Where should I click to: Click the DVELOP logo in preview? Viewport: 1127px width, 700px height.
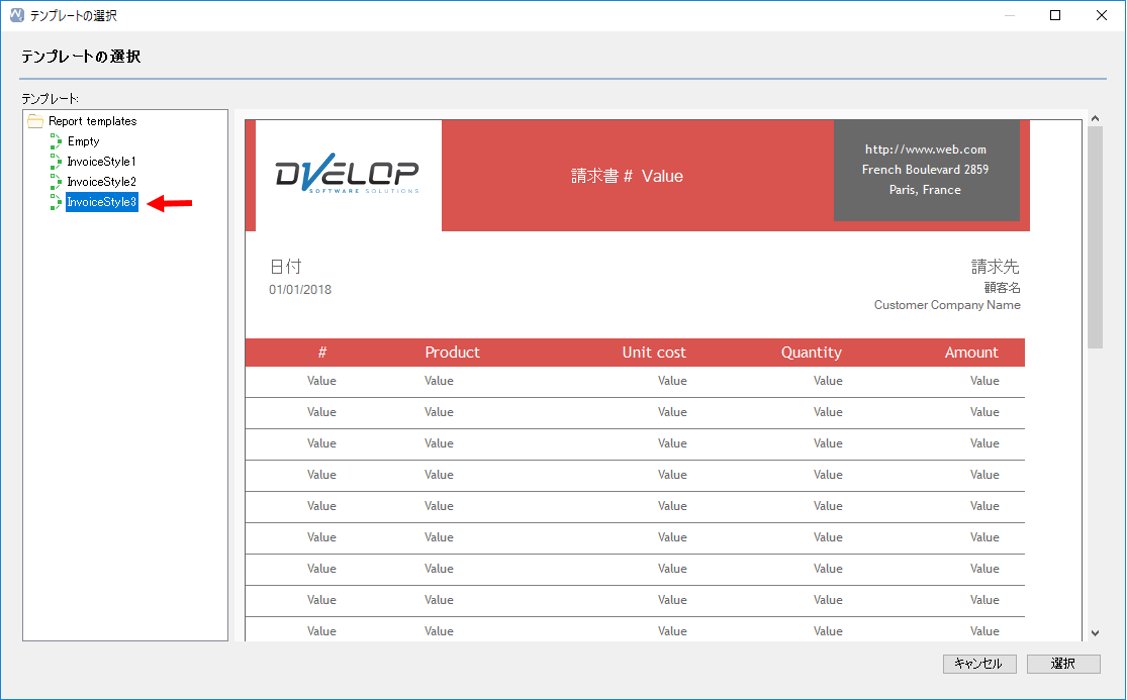(347, 176)
